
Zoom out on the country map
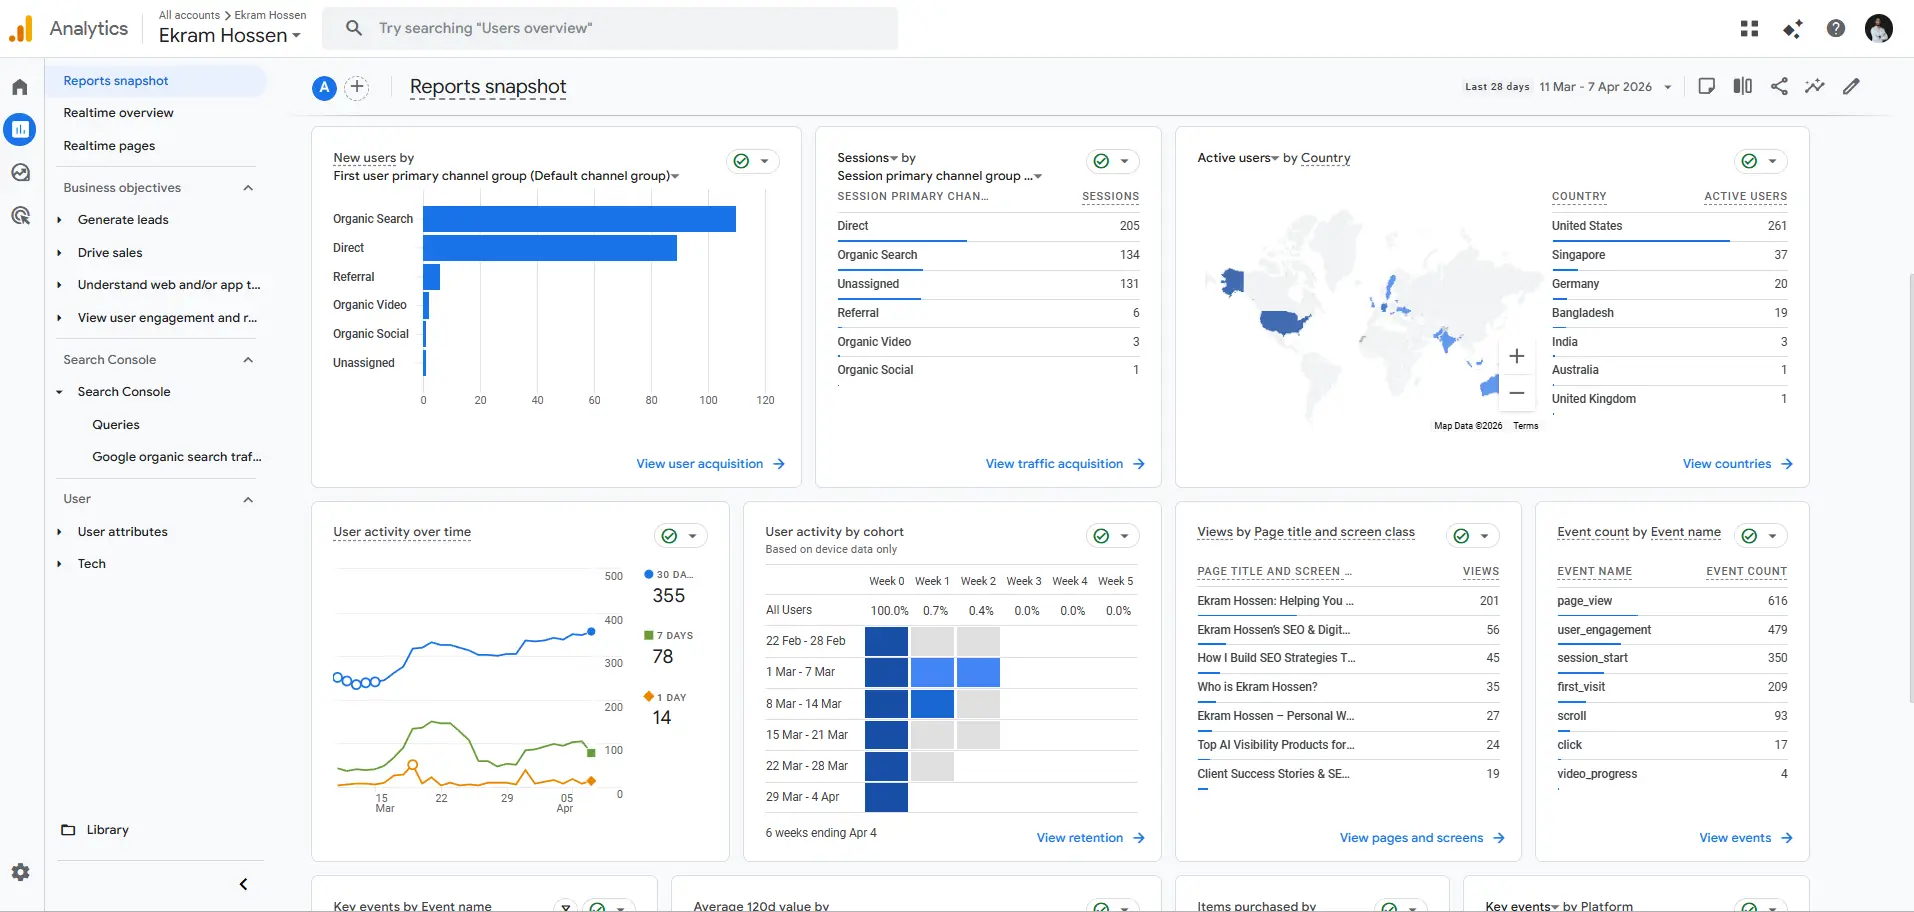pyautogui.click(x=1517, y=393)
